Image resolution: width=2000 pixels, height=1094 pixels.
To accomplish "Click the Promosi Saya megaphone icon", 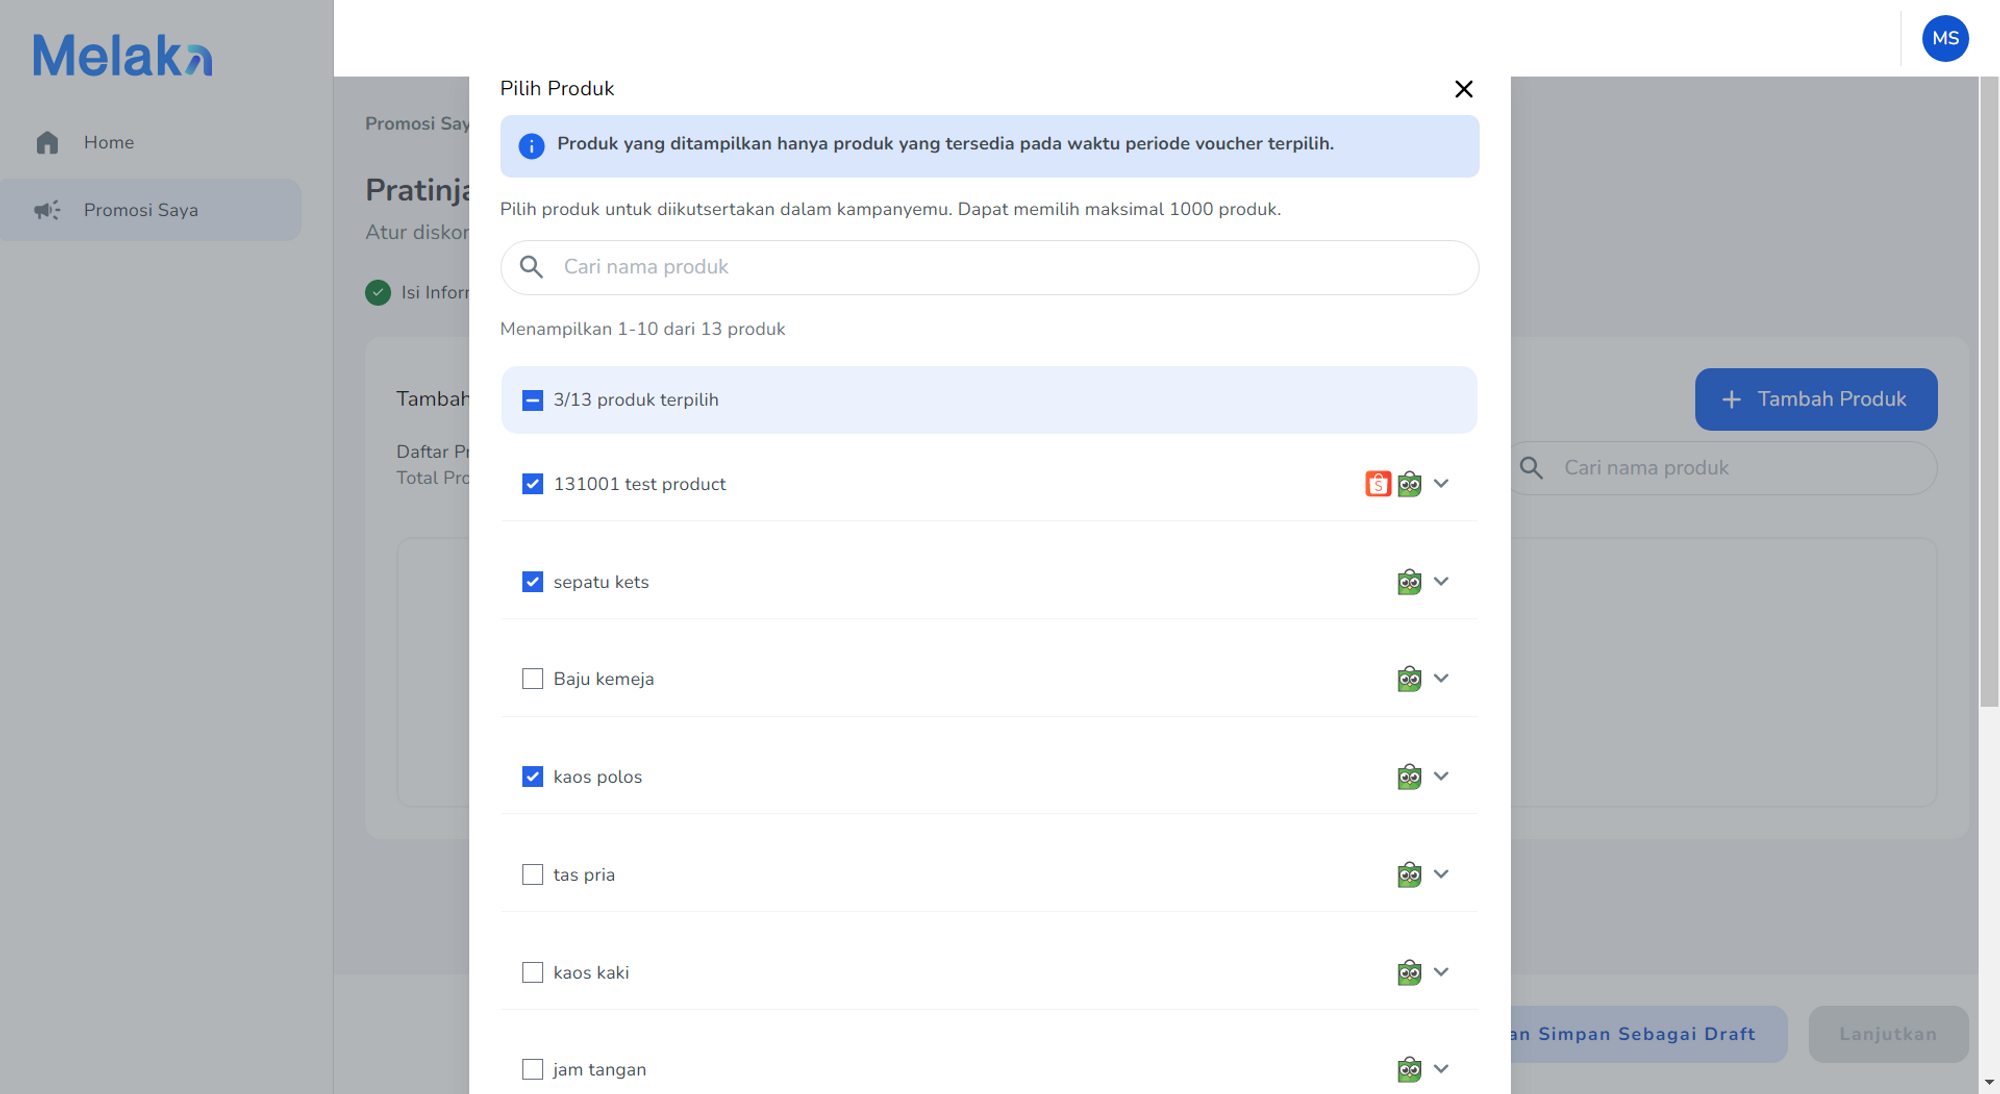I will [47, 210].
